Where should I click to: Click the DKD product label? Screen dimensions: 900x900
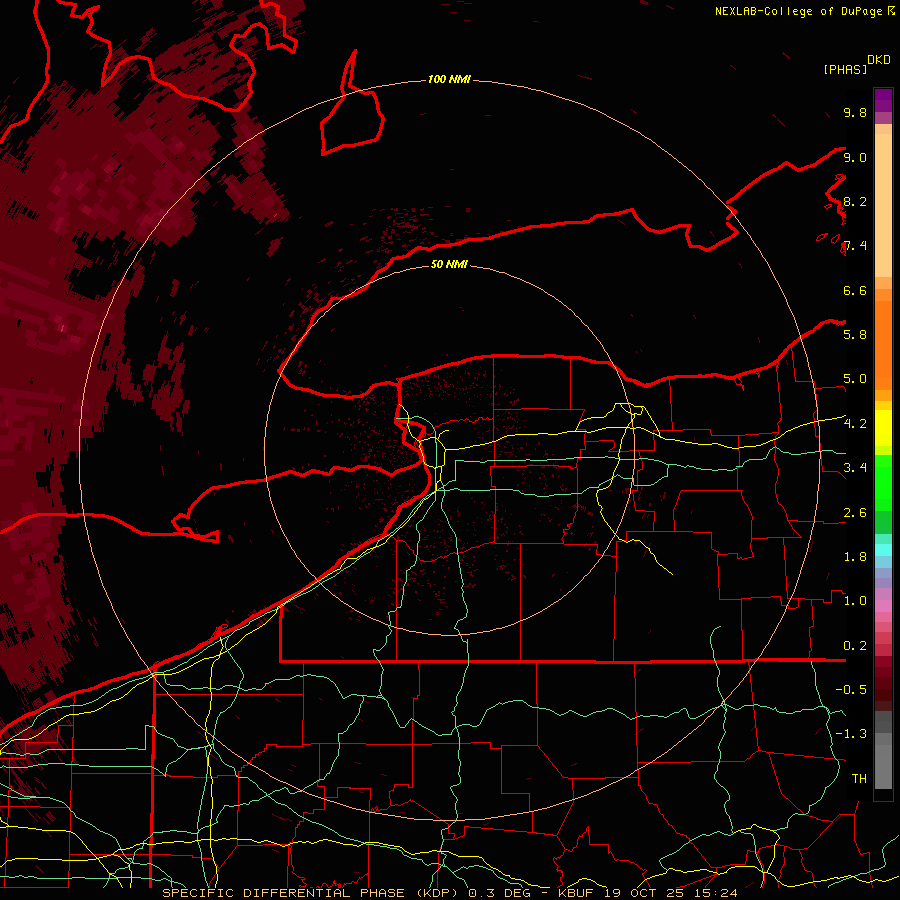(x=879, y=60)
